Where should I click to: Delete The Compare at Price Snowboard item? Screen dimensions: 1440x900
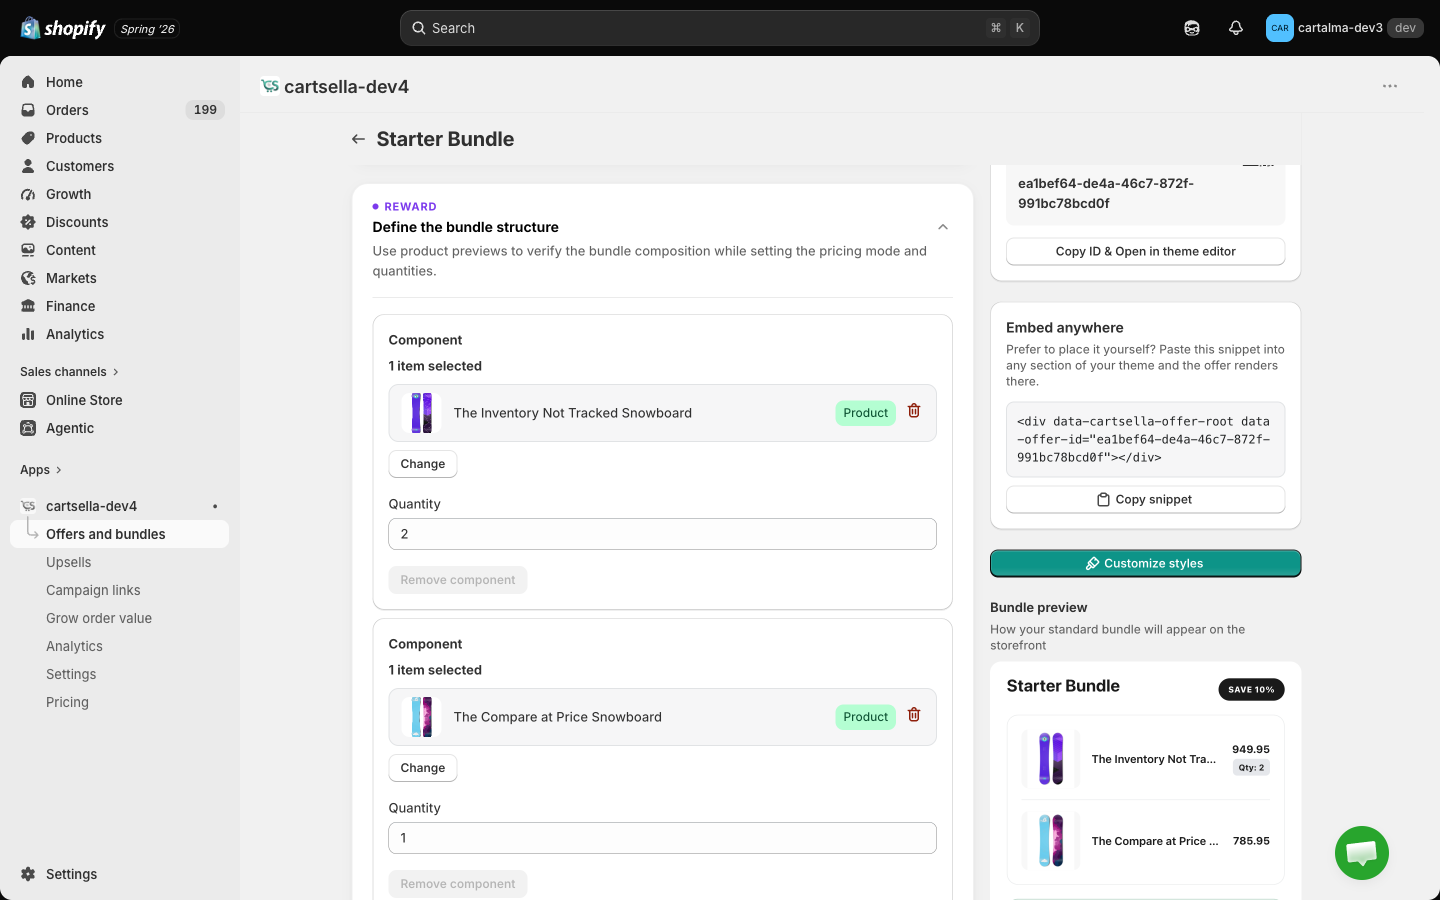tap(914, 715)
